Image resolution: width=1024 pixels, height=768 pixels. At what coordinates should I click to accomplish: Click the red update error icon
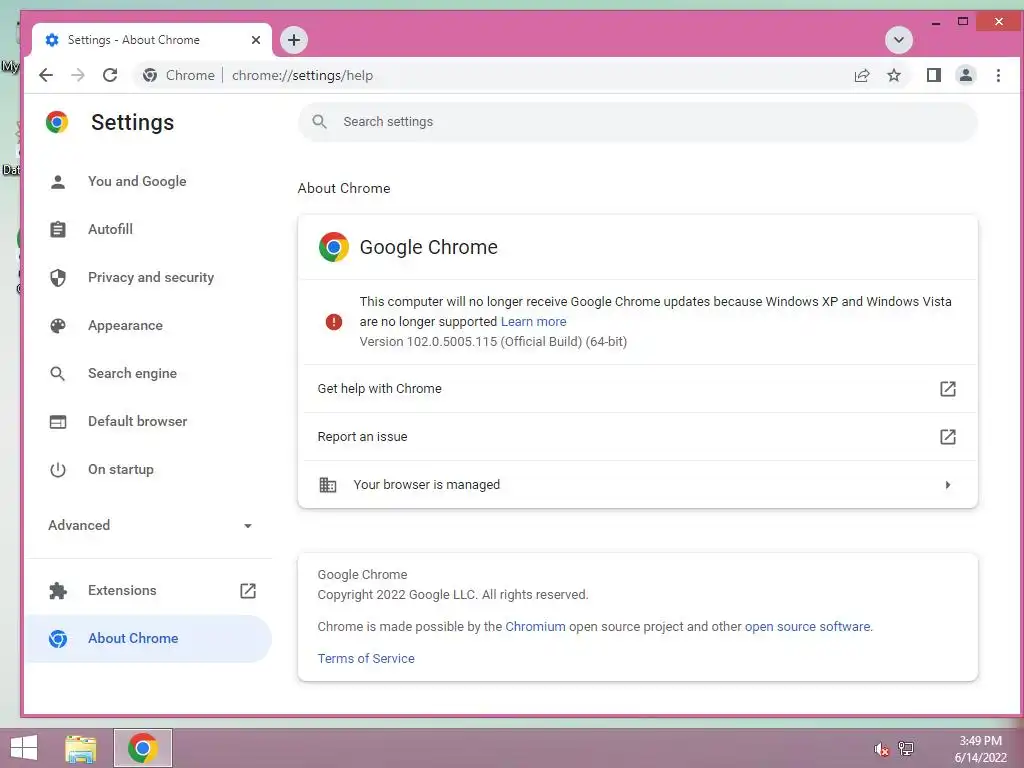pyautogui.click(x=334, y=322)
